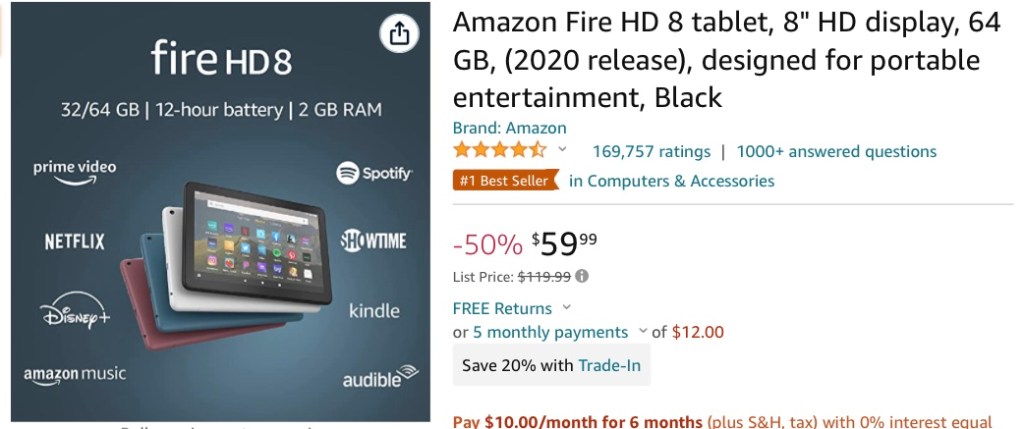Expand the star ratings breakdown arrow
This screenshot has height=429, width=1024.
click(562, 150)
